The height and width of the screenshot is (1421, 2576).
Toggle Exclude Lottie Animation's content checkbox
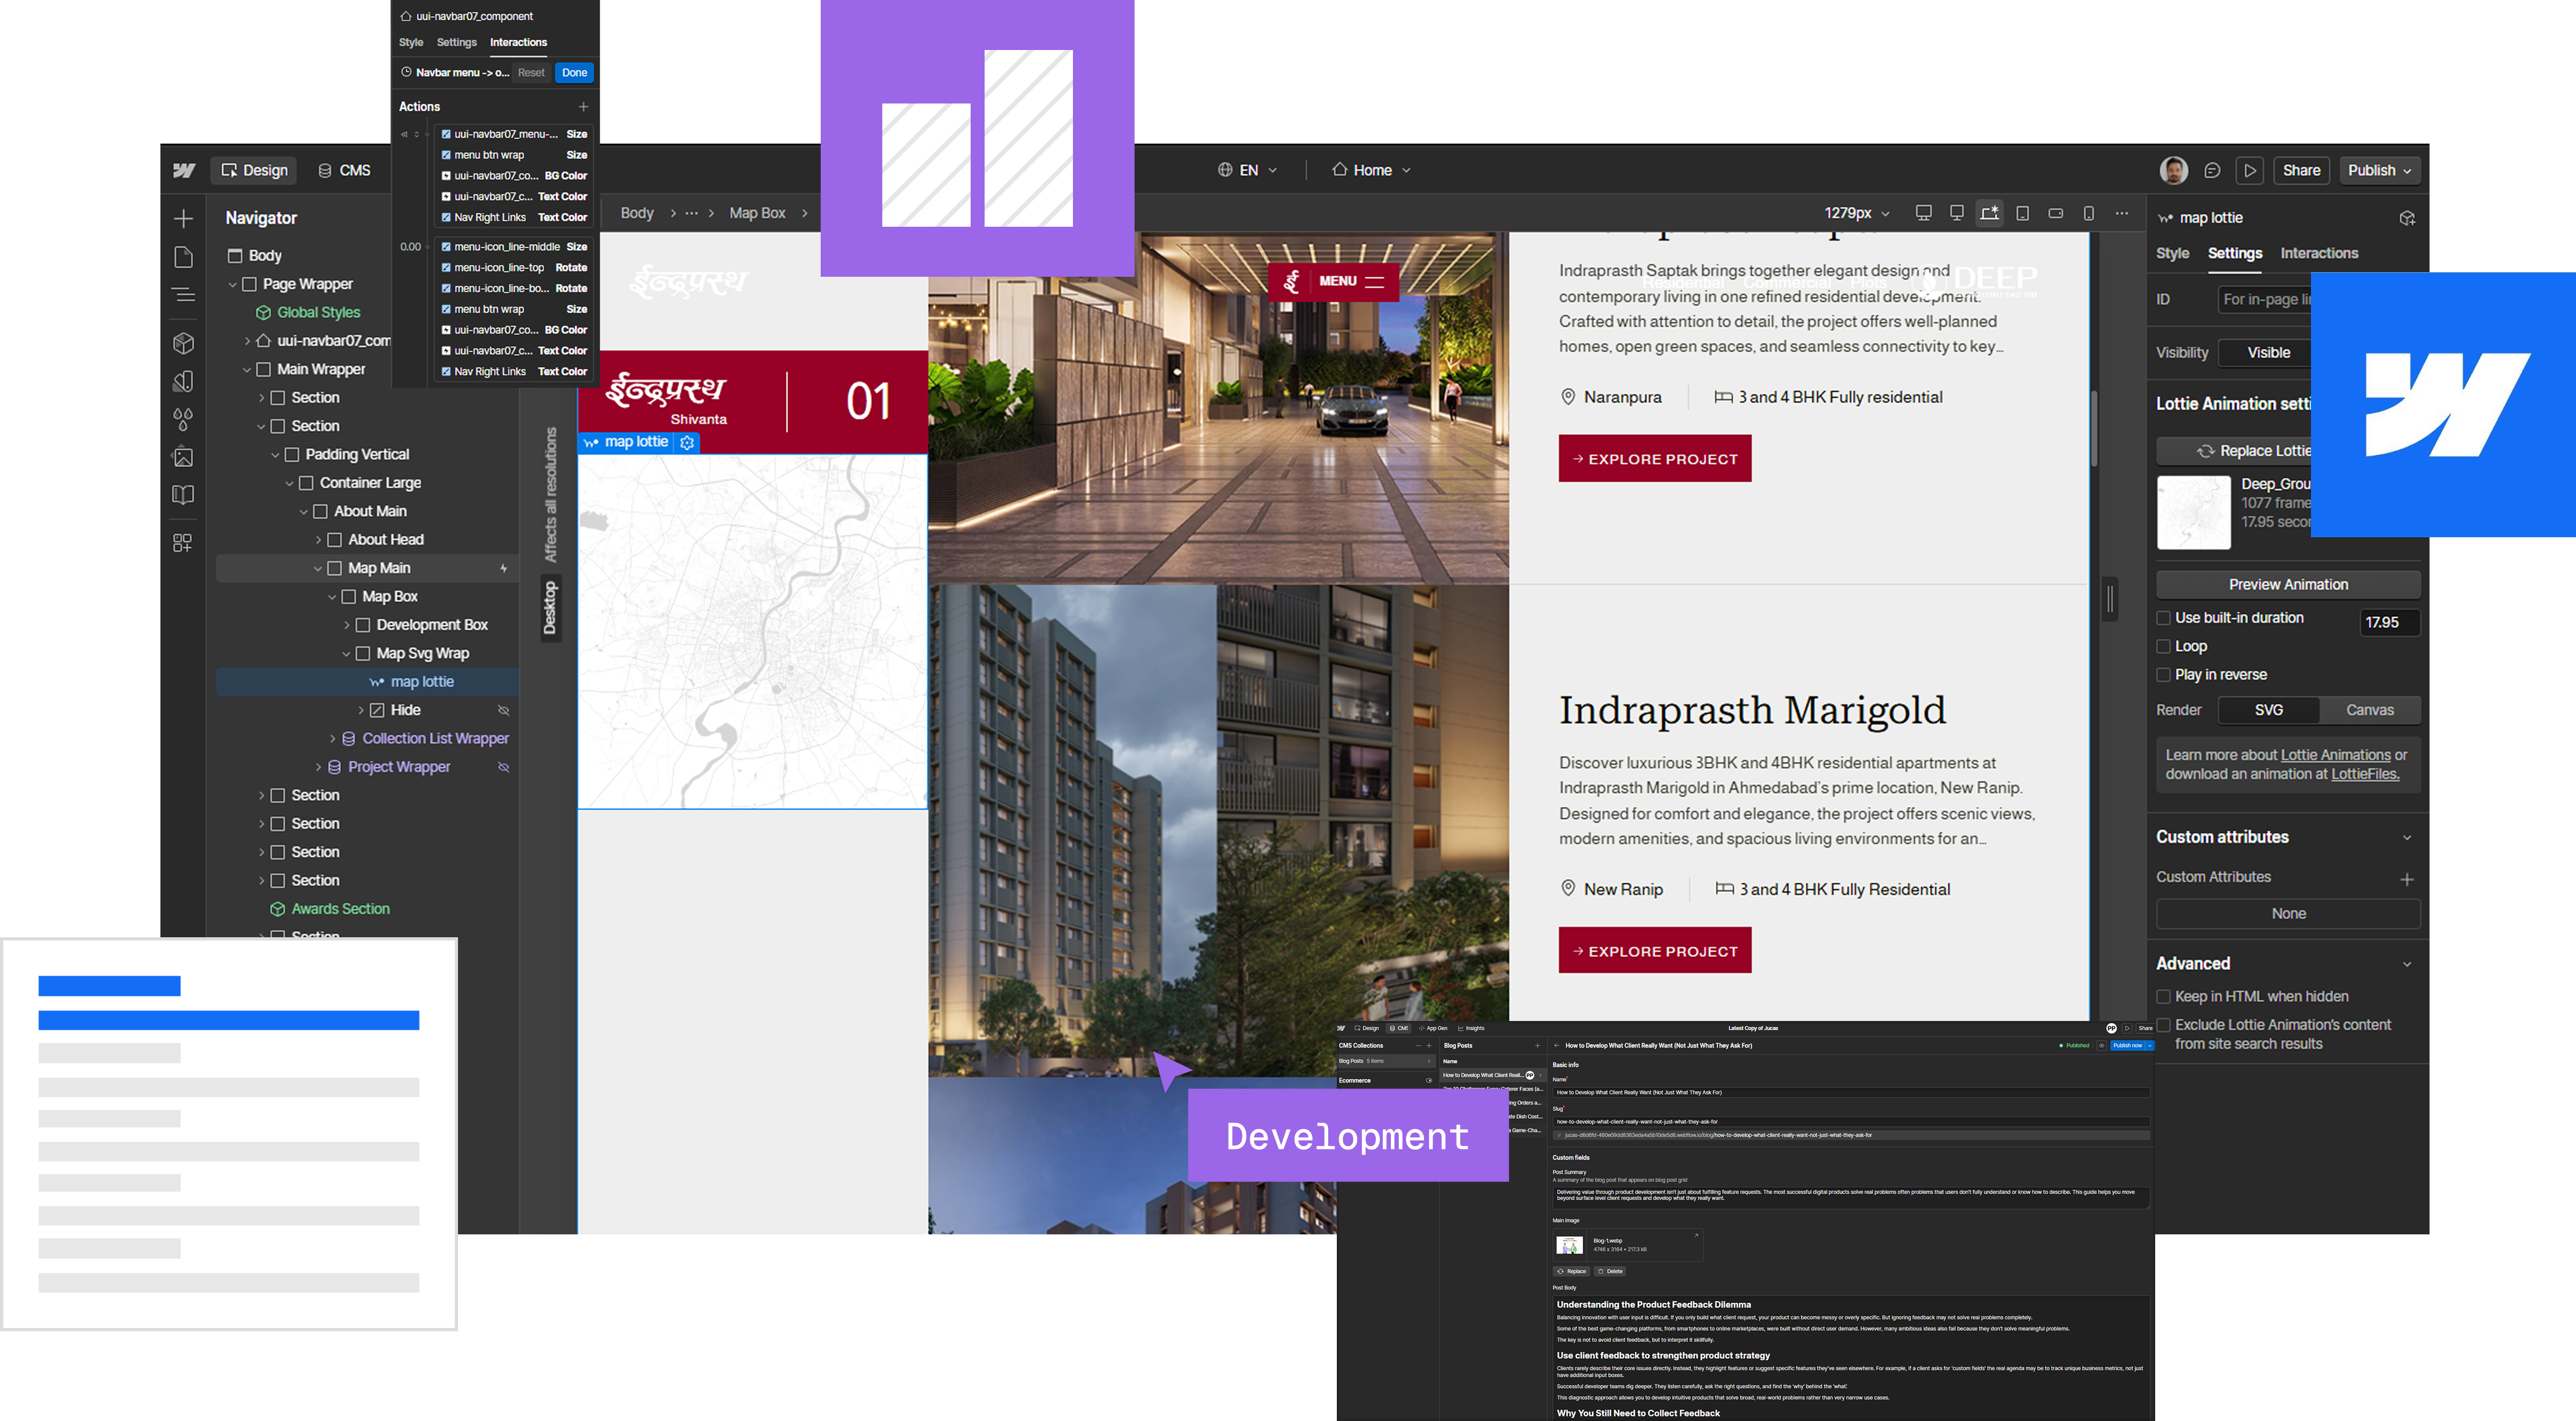pos(2163,1025)
